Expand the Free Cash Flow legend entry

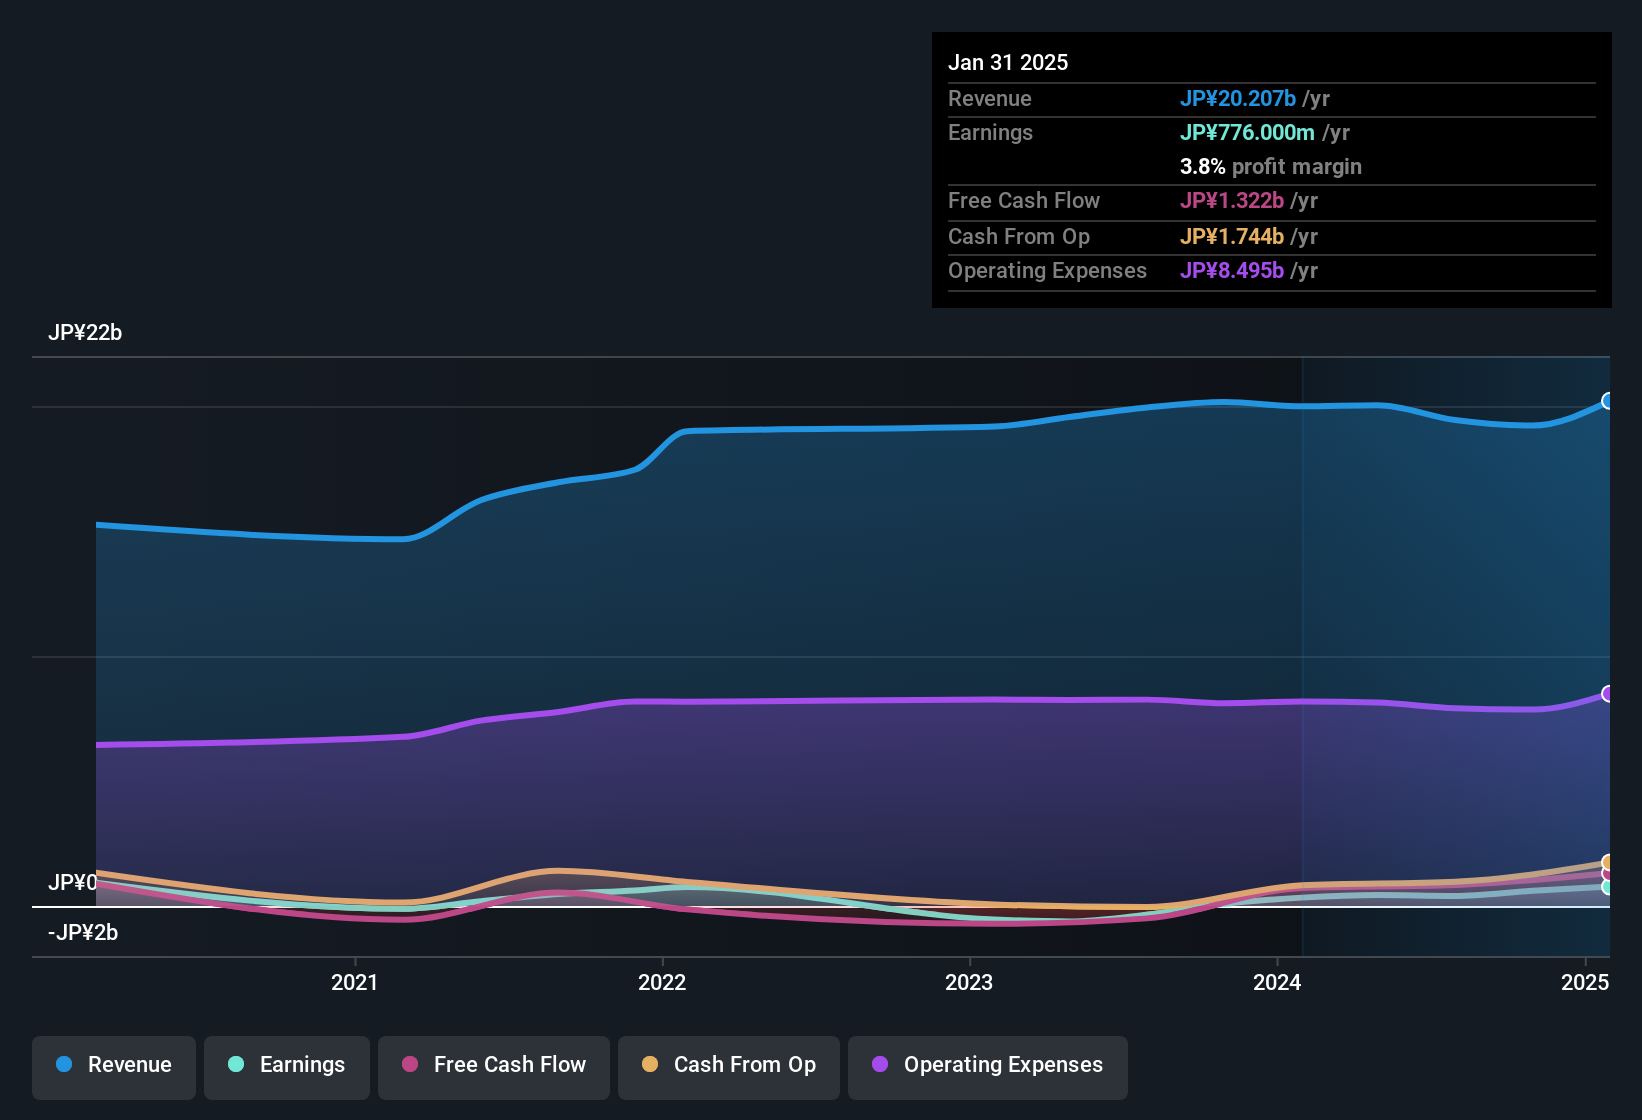pyautogui.click(x=493, y=1067)
